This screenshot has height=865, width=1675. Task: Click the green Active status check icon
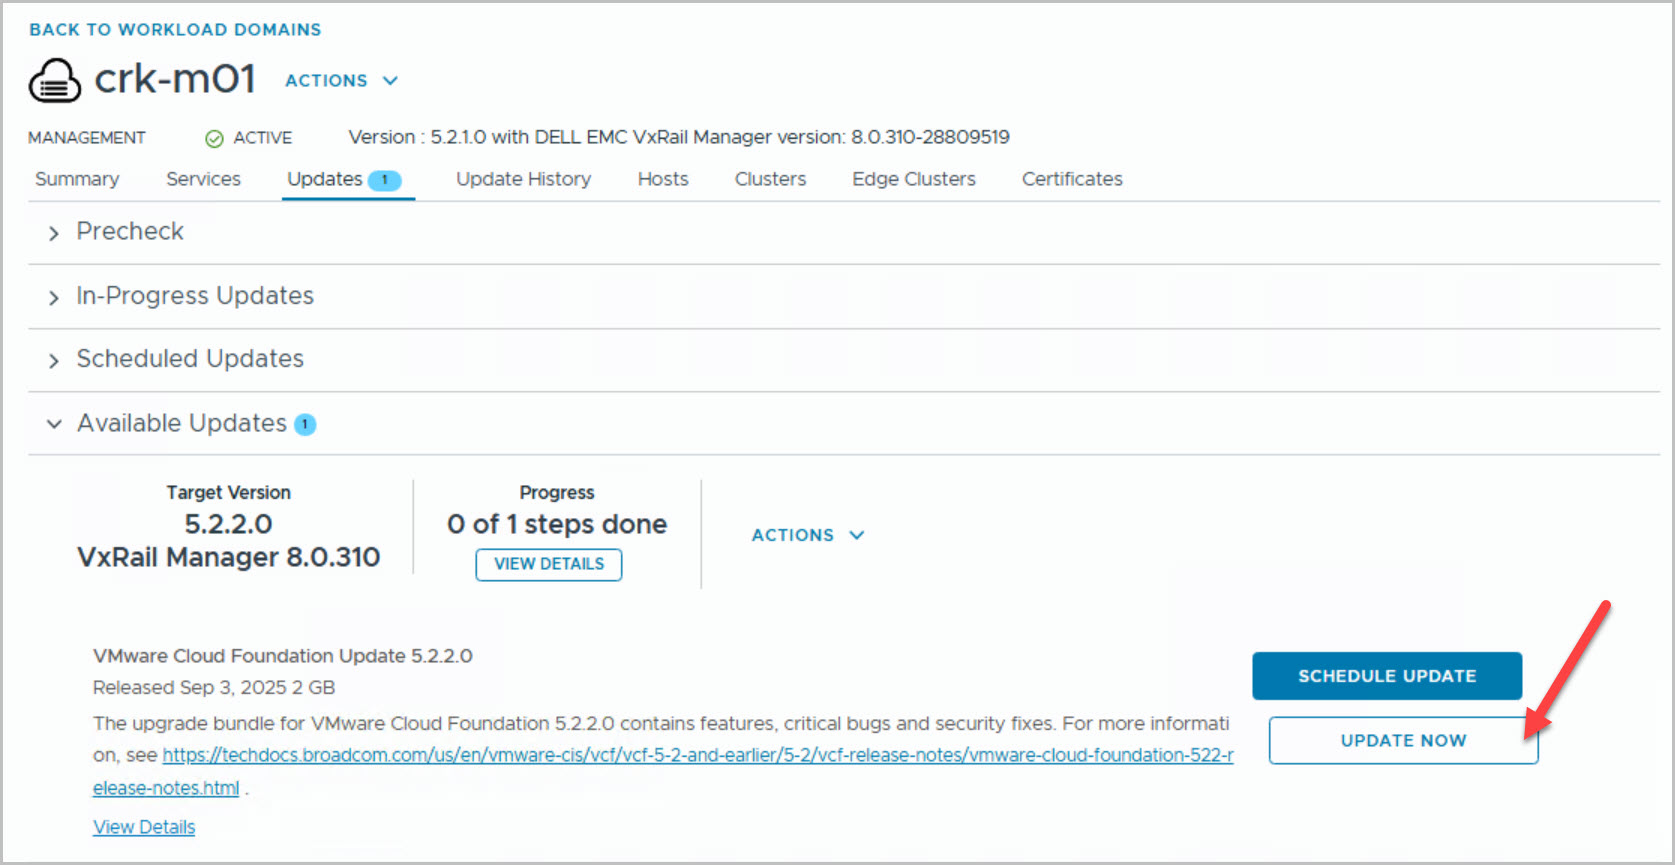point(214,139)
